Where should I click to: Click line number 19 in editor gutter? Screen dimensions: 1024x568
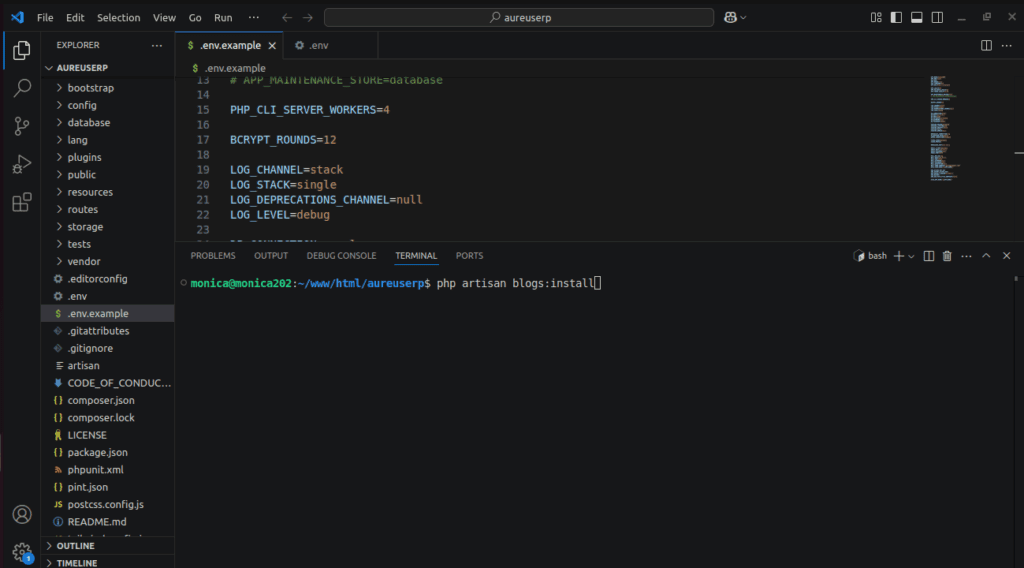point(203,170)
